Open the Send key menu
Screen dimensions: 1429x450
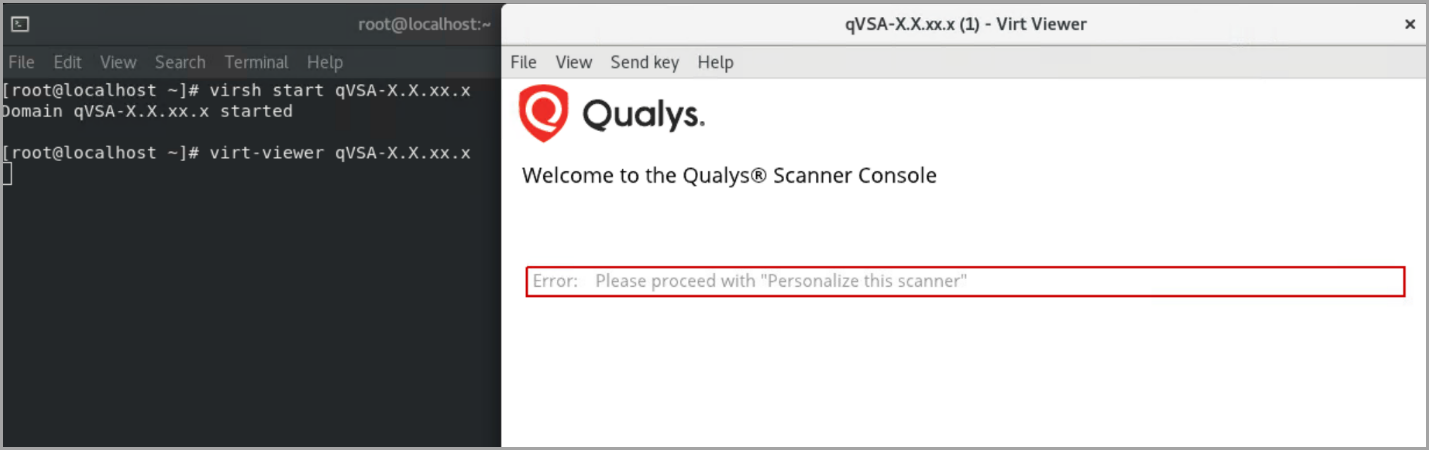tap(645, 62)
